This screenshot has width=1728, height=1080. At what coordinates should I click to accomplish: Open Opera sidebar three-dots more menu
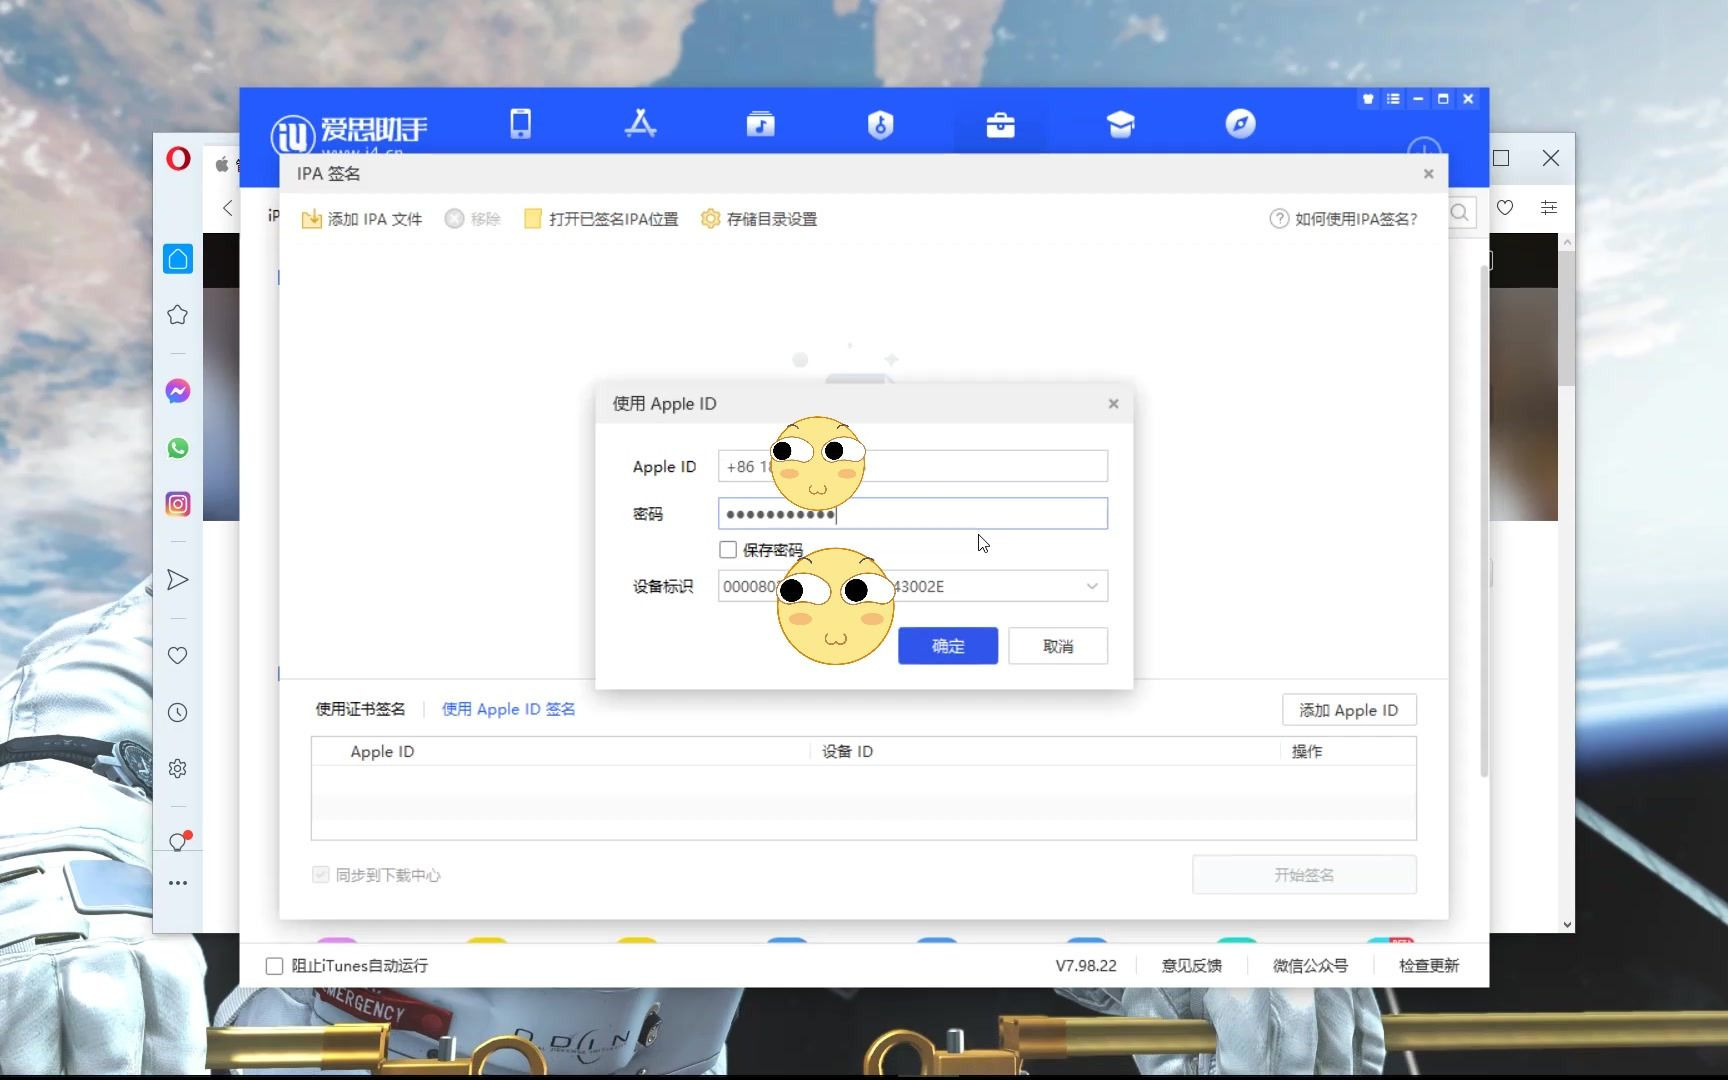pos(178,883)
